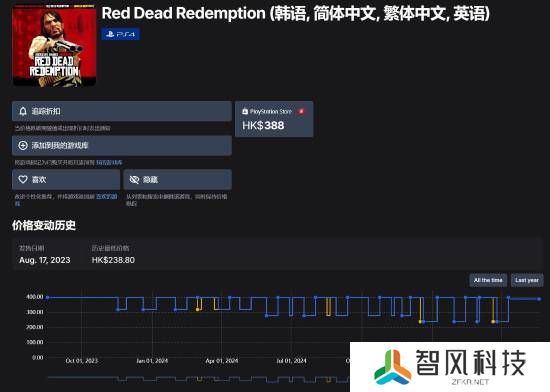Switch chart to All the time
Viewport: 550px width, 392px height.
click(x=488, y=280)
